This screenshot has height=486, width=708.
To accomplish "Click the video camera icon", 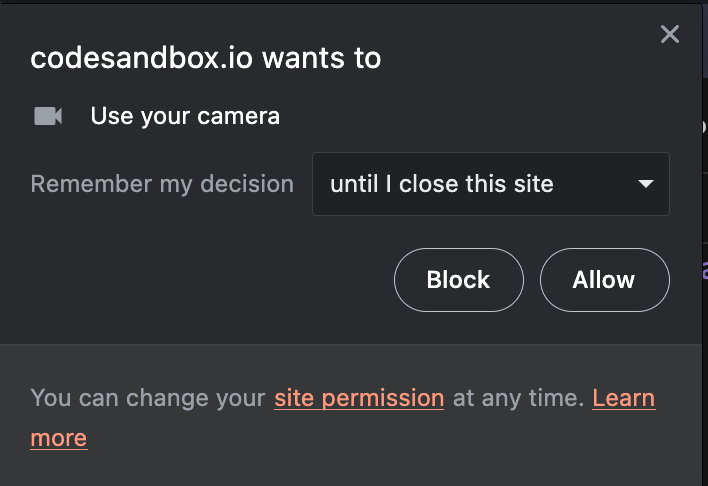I will tap(48, 116).
